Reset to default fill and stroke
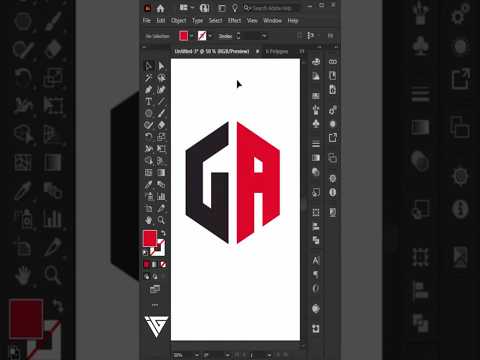The height and width of the screenshot is (360, 480). [x=145, y=253]
